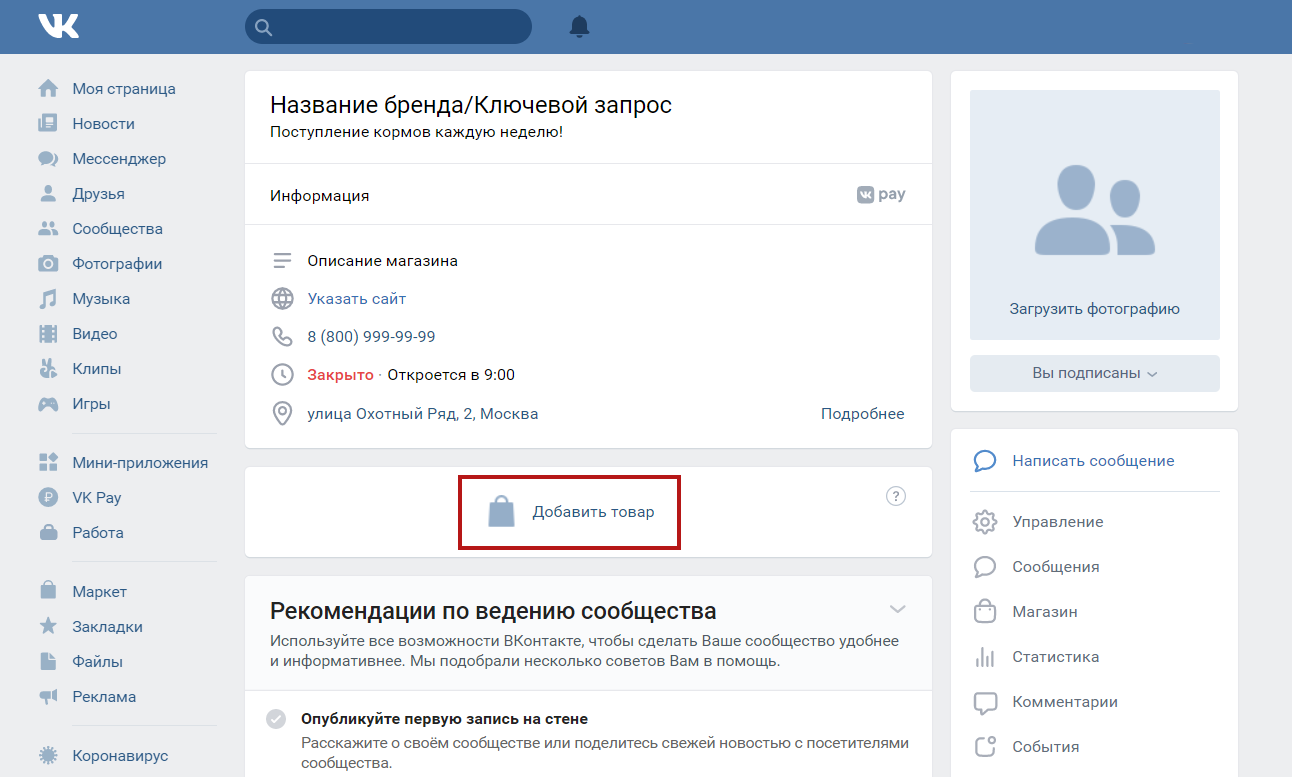Viewport: 1292px width, 777px height.
Task: Click the search magnifier icon
Action: point(264,27)
